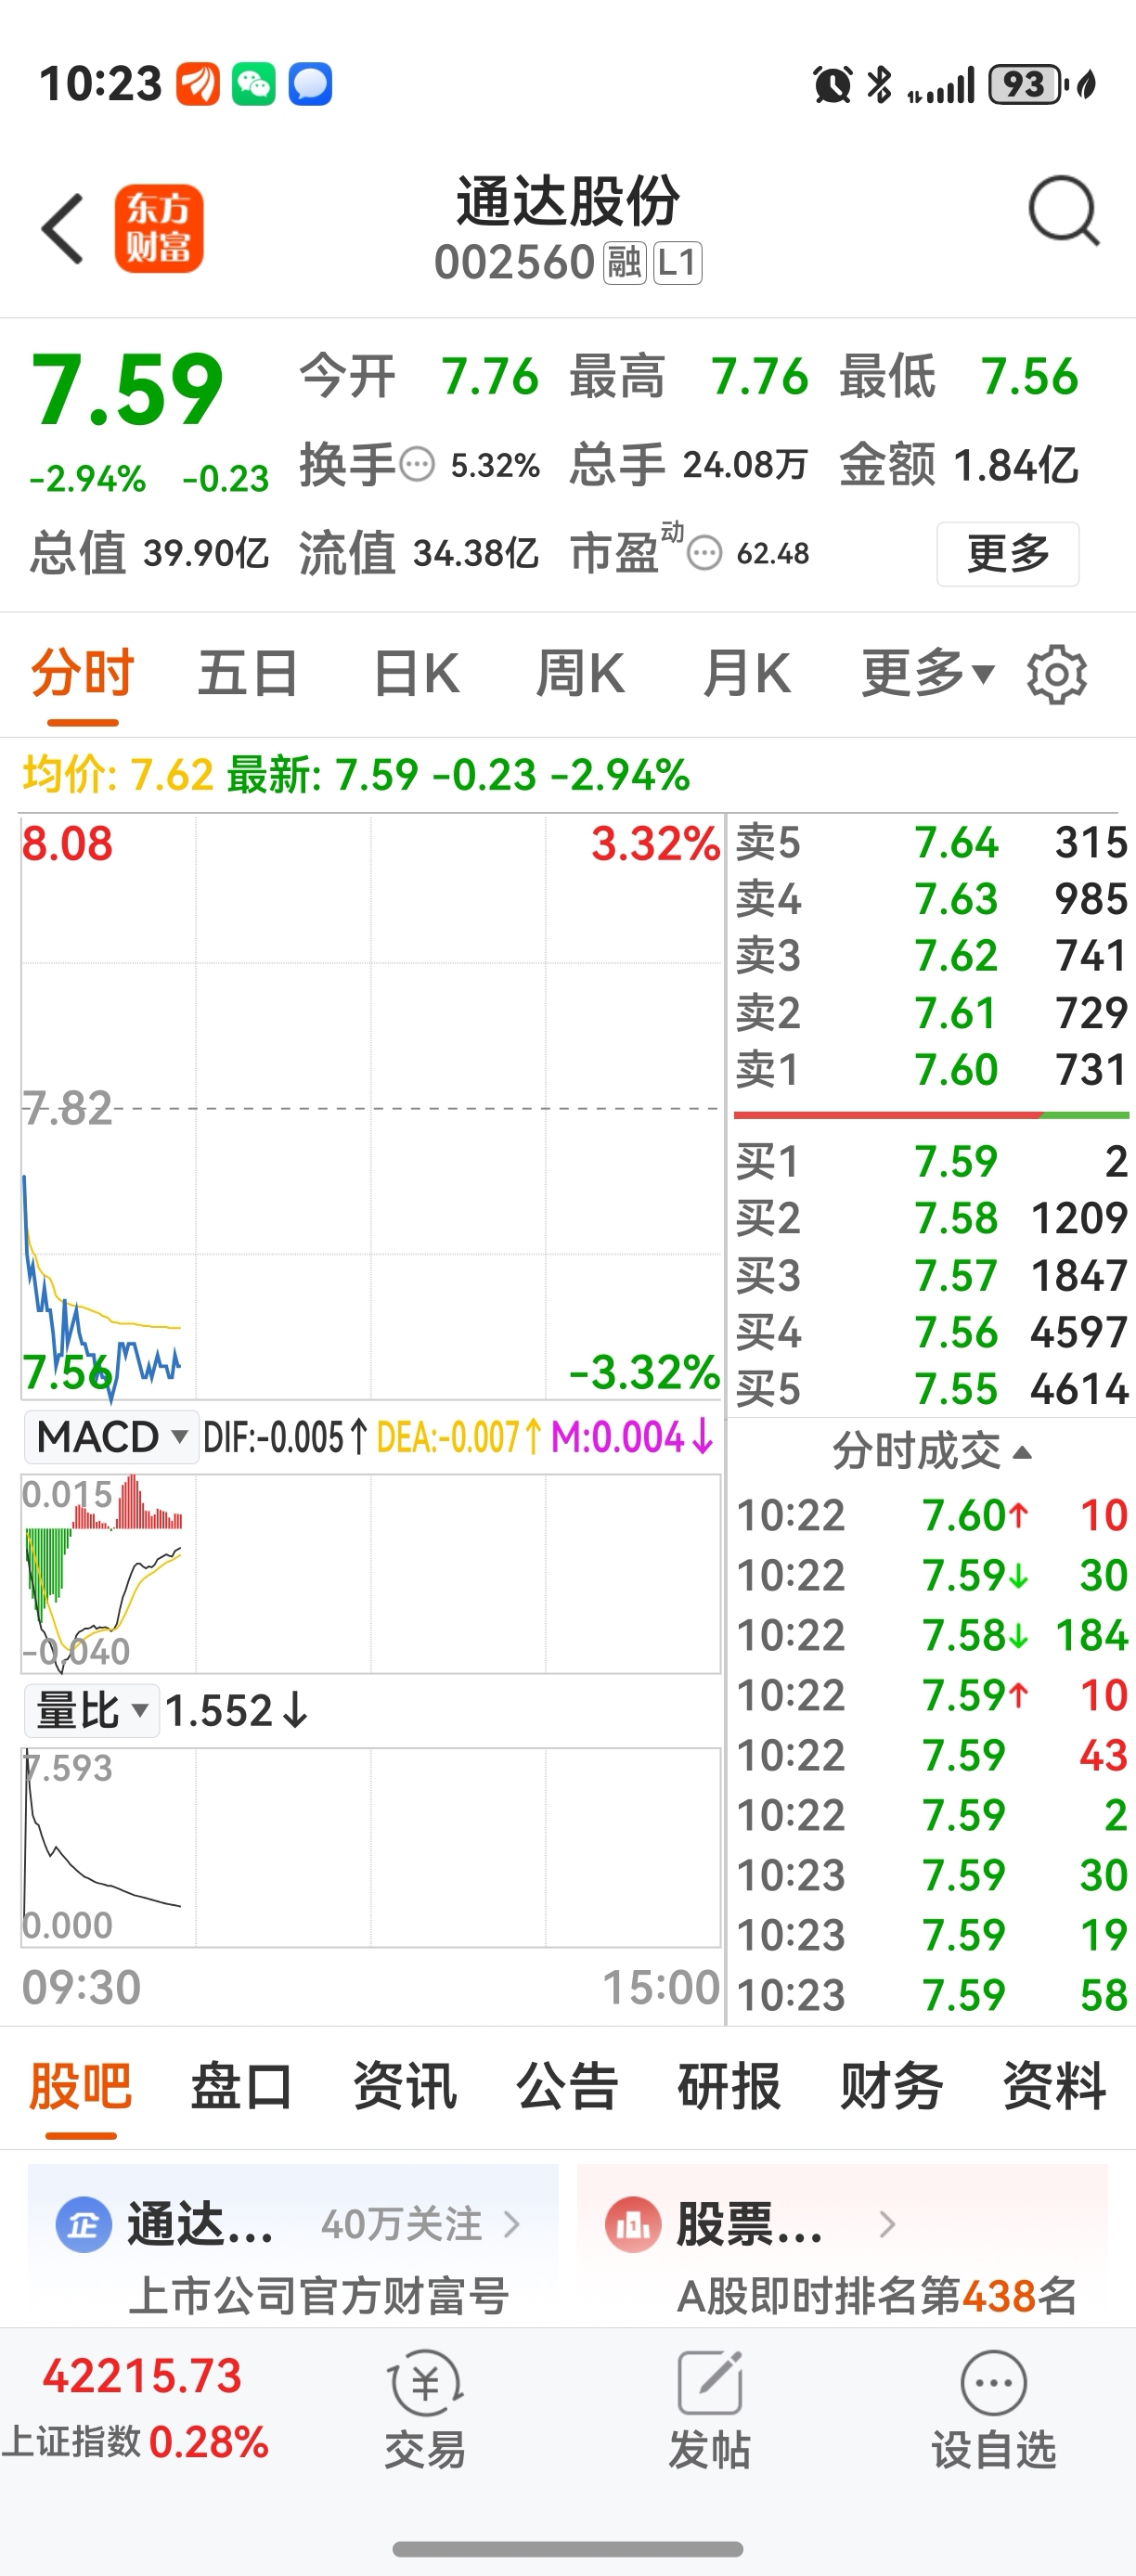
Task: Switch to 月K chart tab
Action: [x=746, y=673]
